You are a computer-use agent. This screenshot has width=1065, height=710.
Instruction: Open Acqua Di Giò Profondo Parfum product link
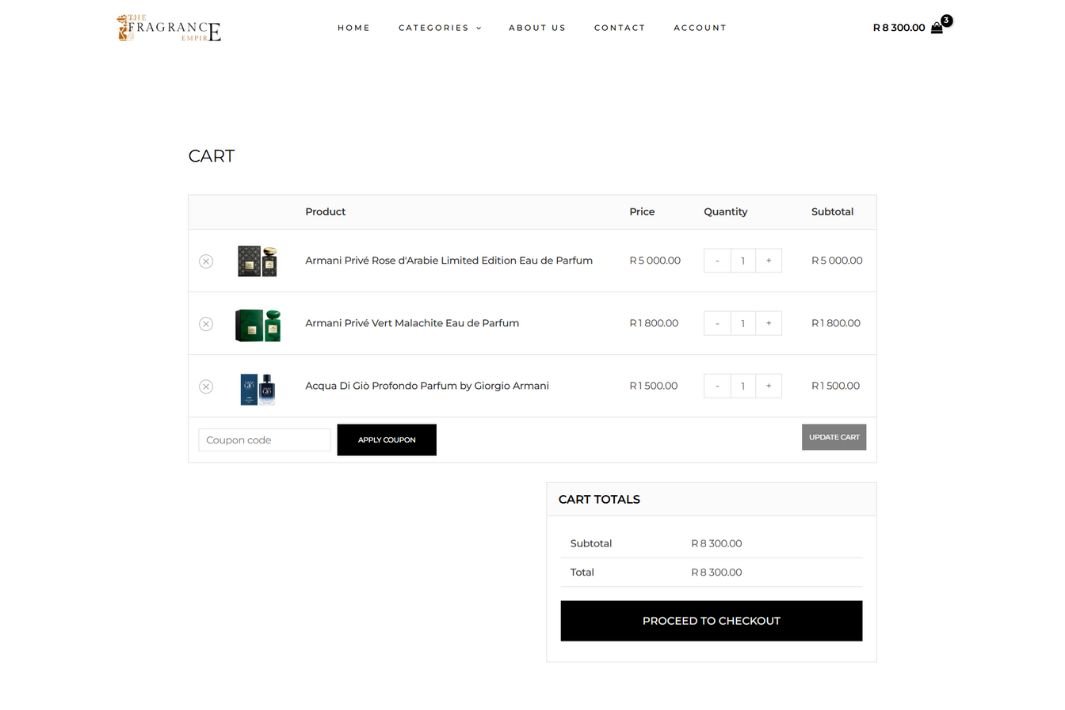tap(427, 386)
